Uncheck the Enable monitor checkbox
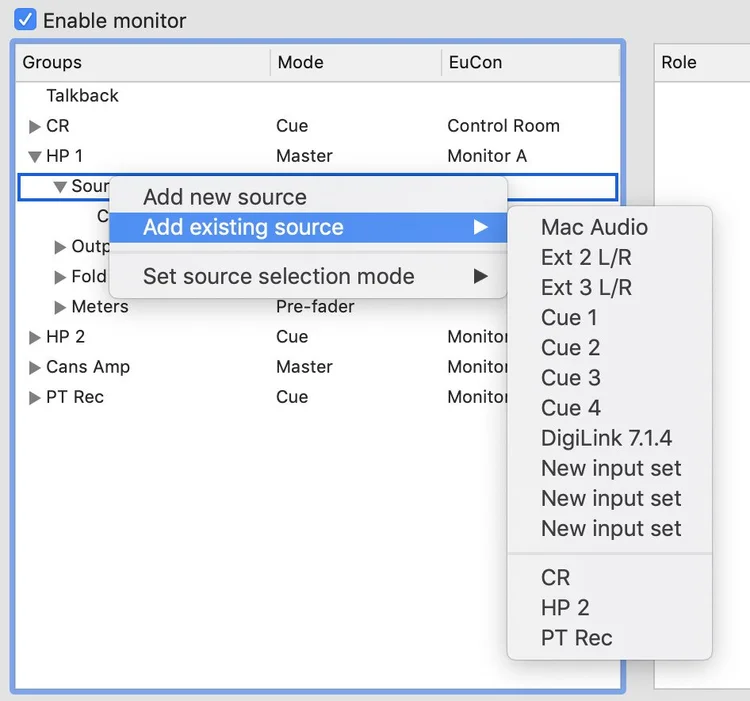This screenshot has width=750, height=701. tap(25, 20)
